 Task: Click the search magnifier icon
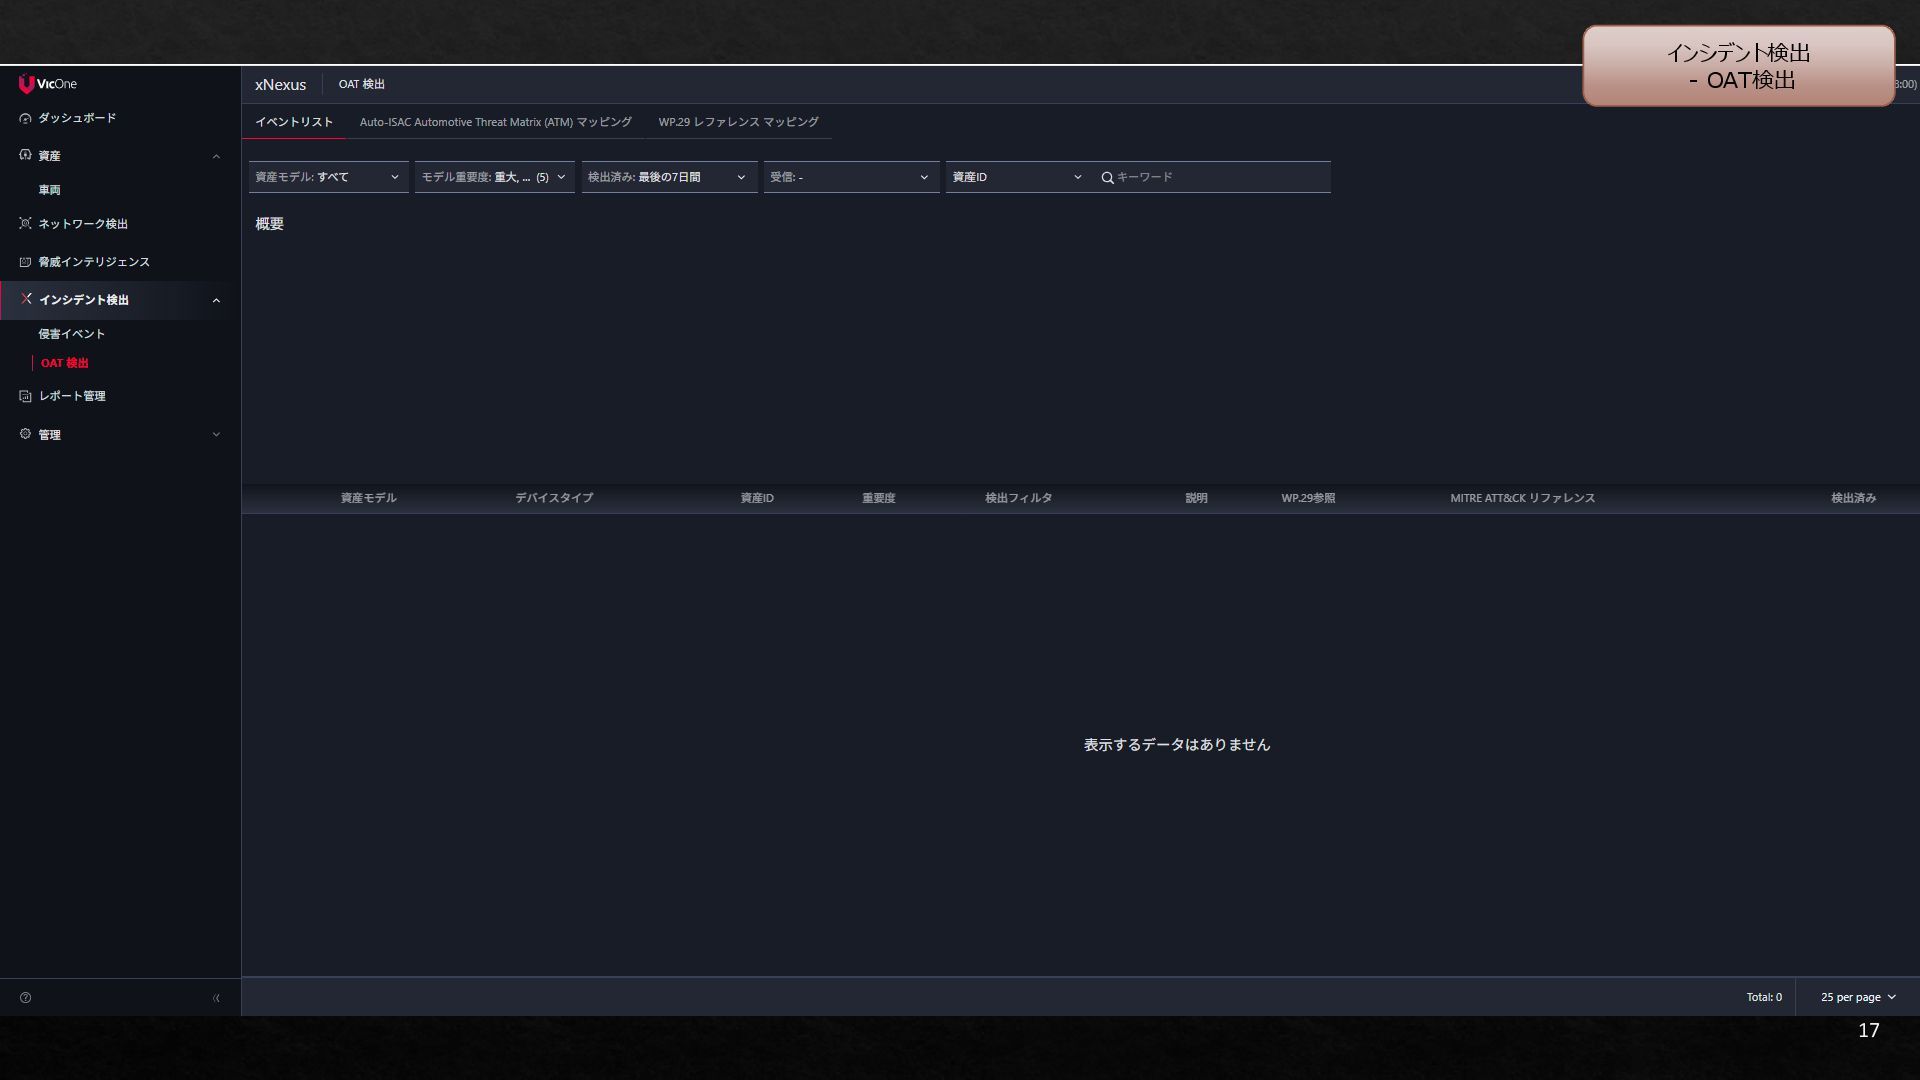(1107, 178)
